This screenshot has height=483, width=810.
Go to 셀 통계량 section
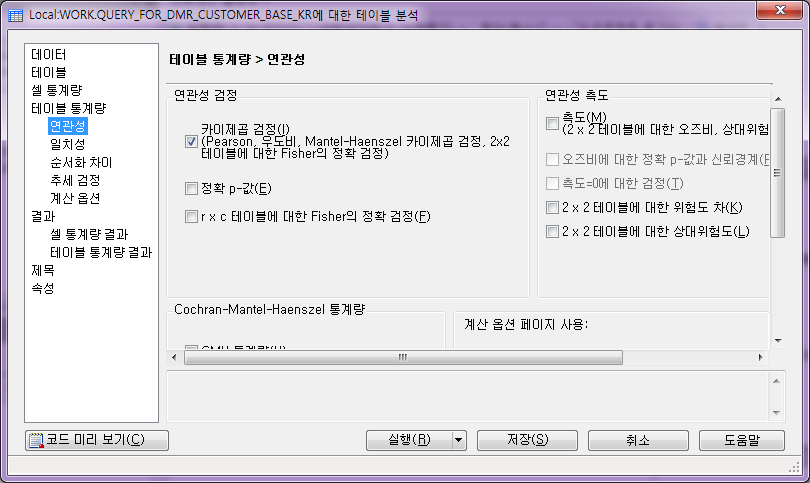point(56,90)
